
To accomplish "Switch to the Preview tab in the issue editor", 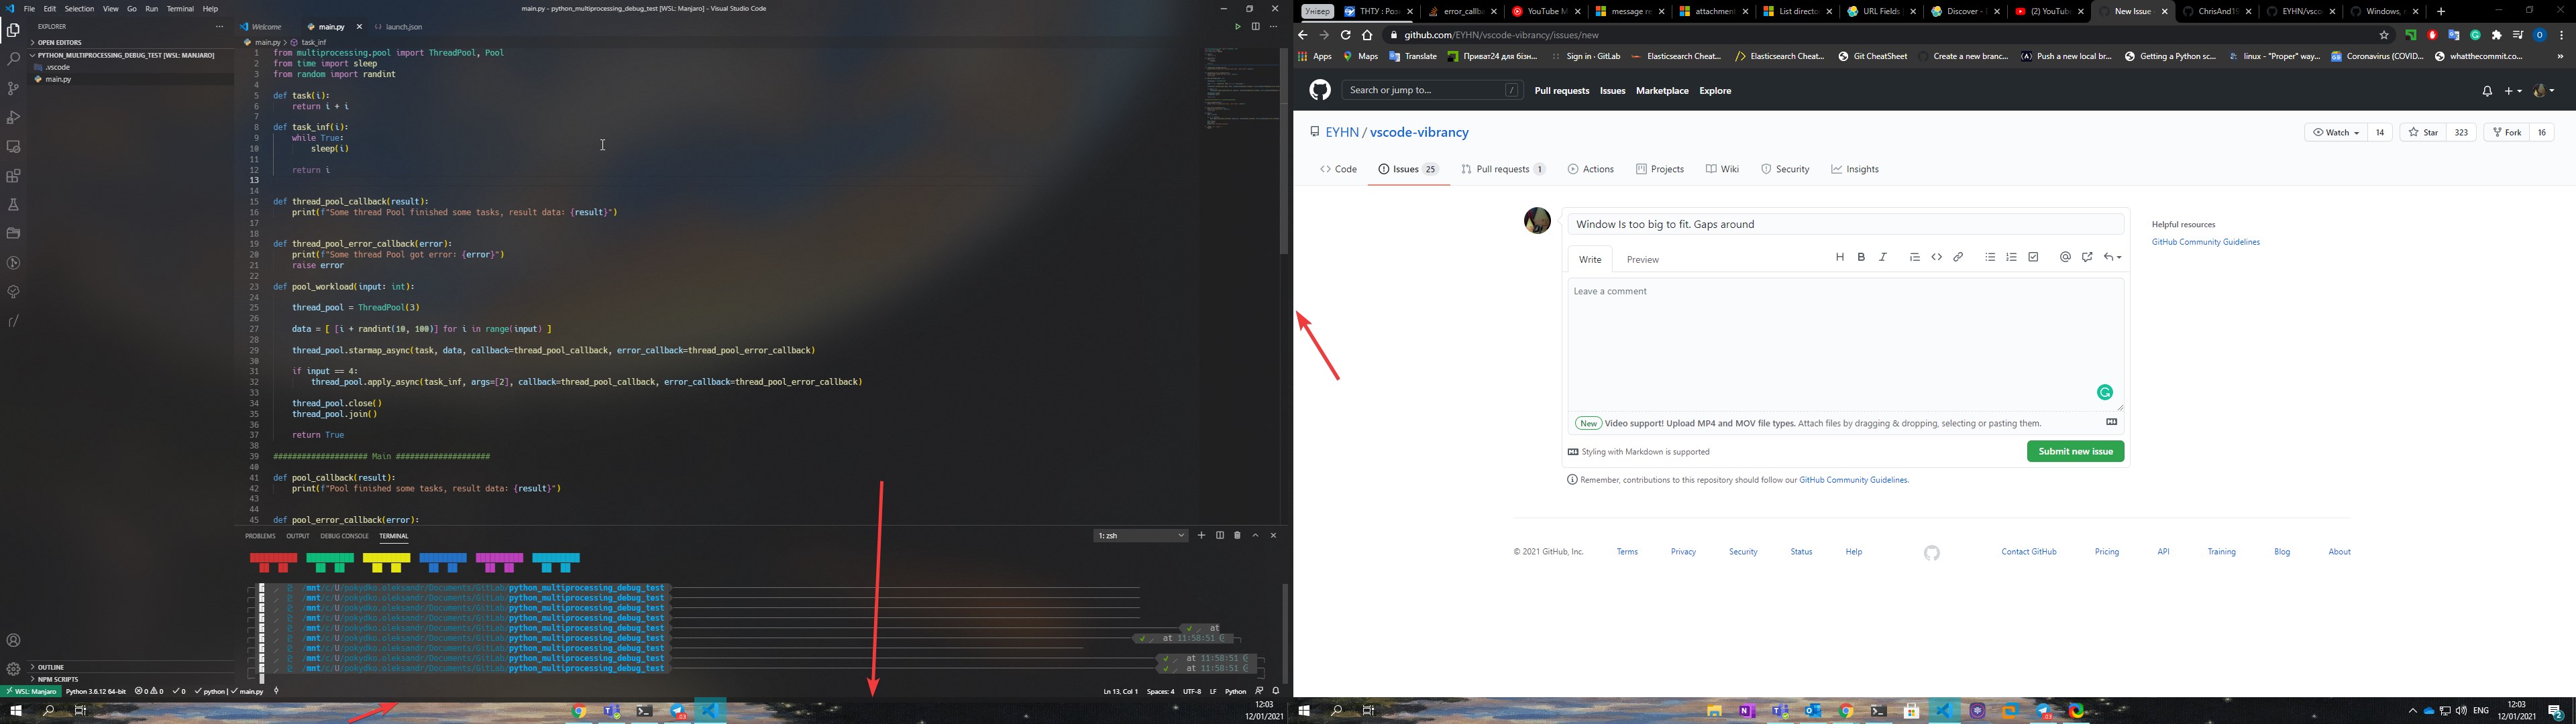I will click(1642, 259).
